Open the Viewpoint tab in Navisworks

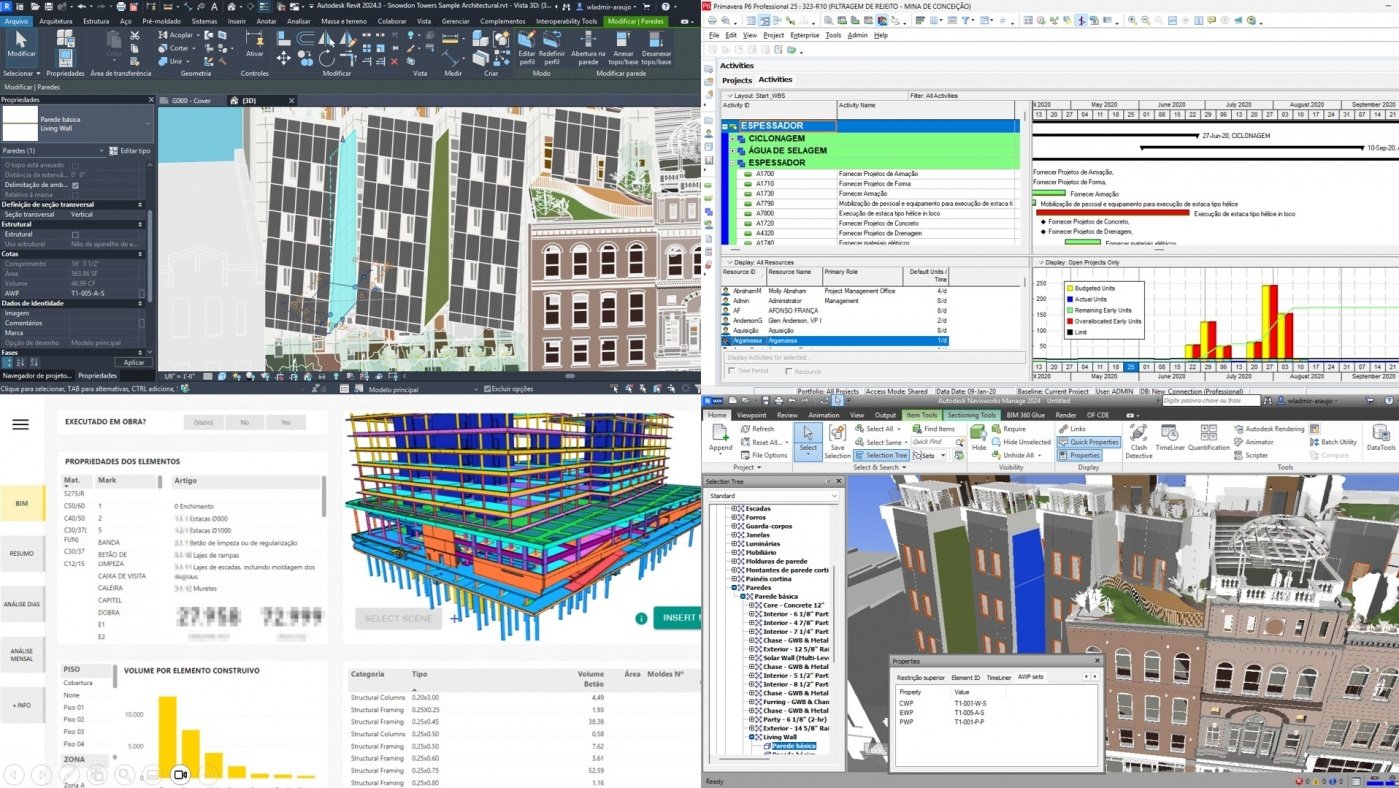[x=751, y=415]
